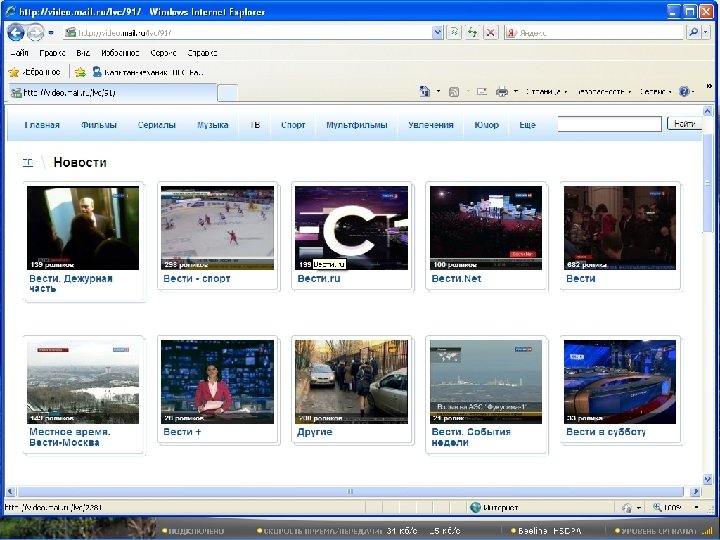The image size is (720, 540).
Task: Open the Print icon dropdown arrow
Action: pyautogui.click(x=515, y=91)
